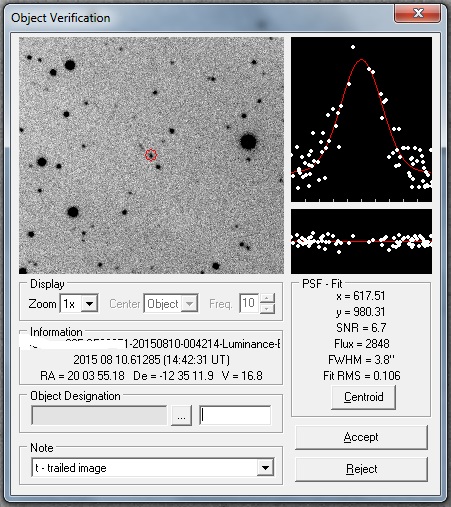Increase frequency with up spinner arrow

point(267,299)
